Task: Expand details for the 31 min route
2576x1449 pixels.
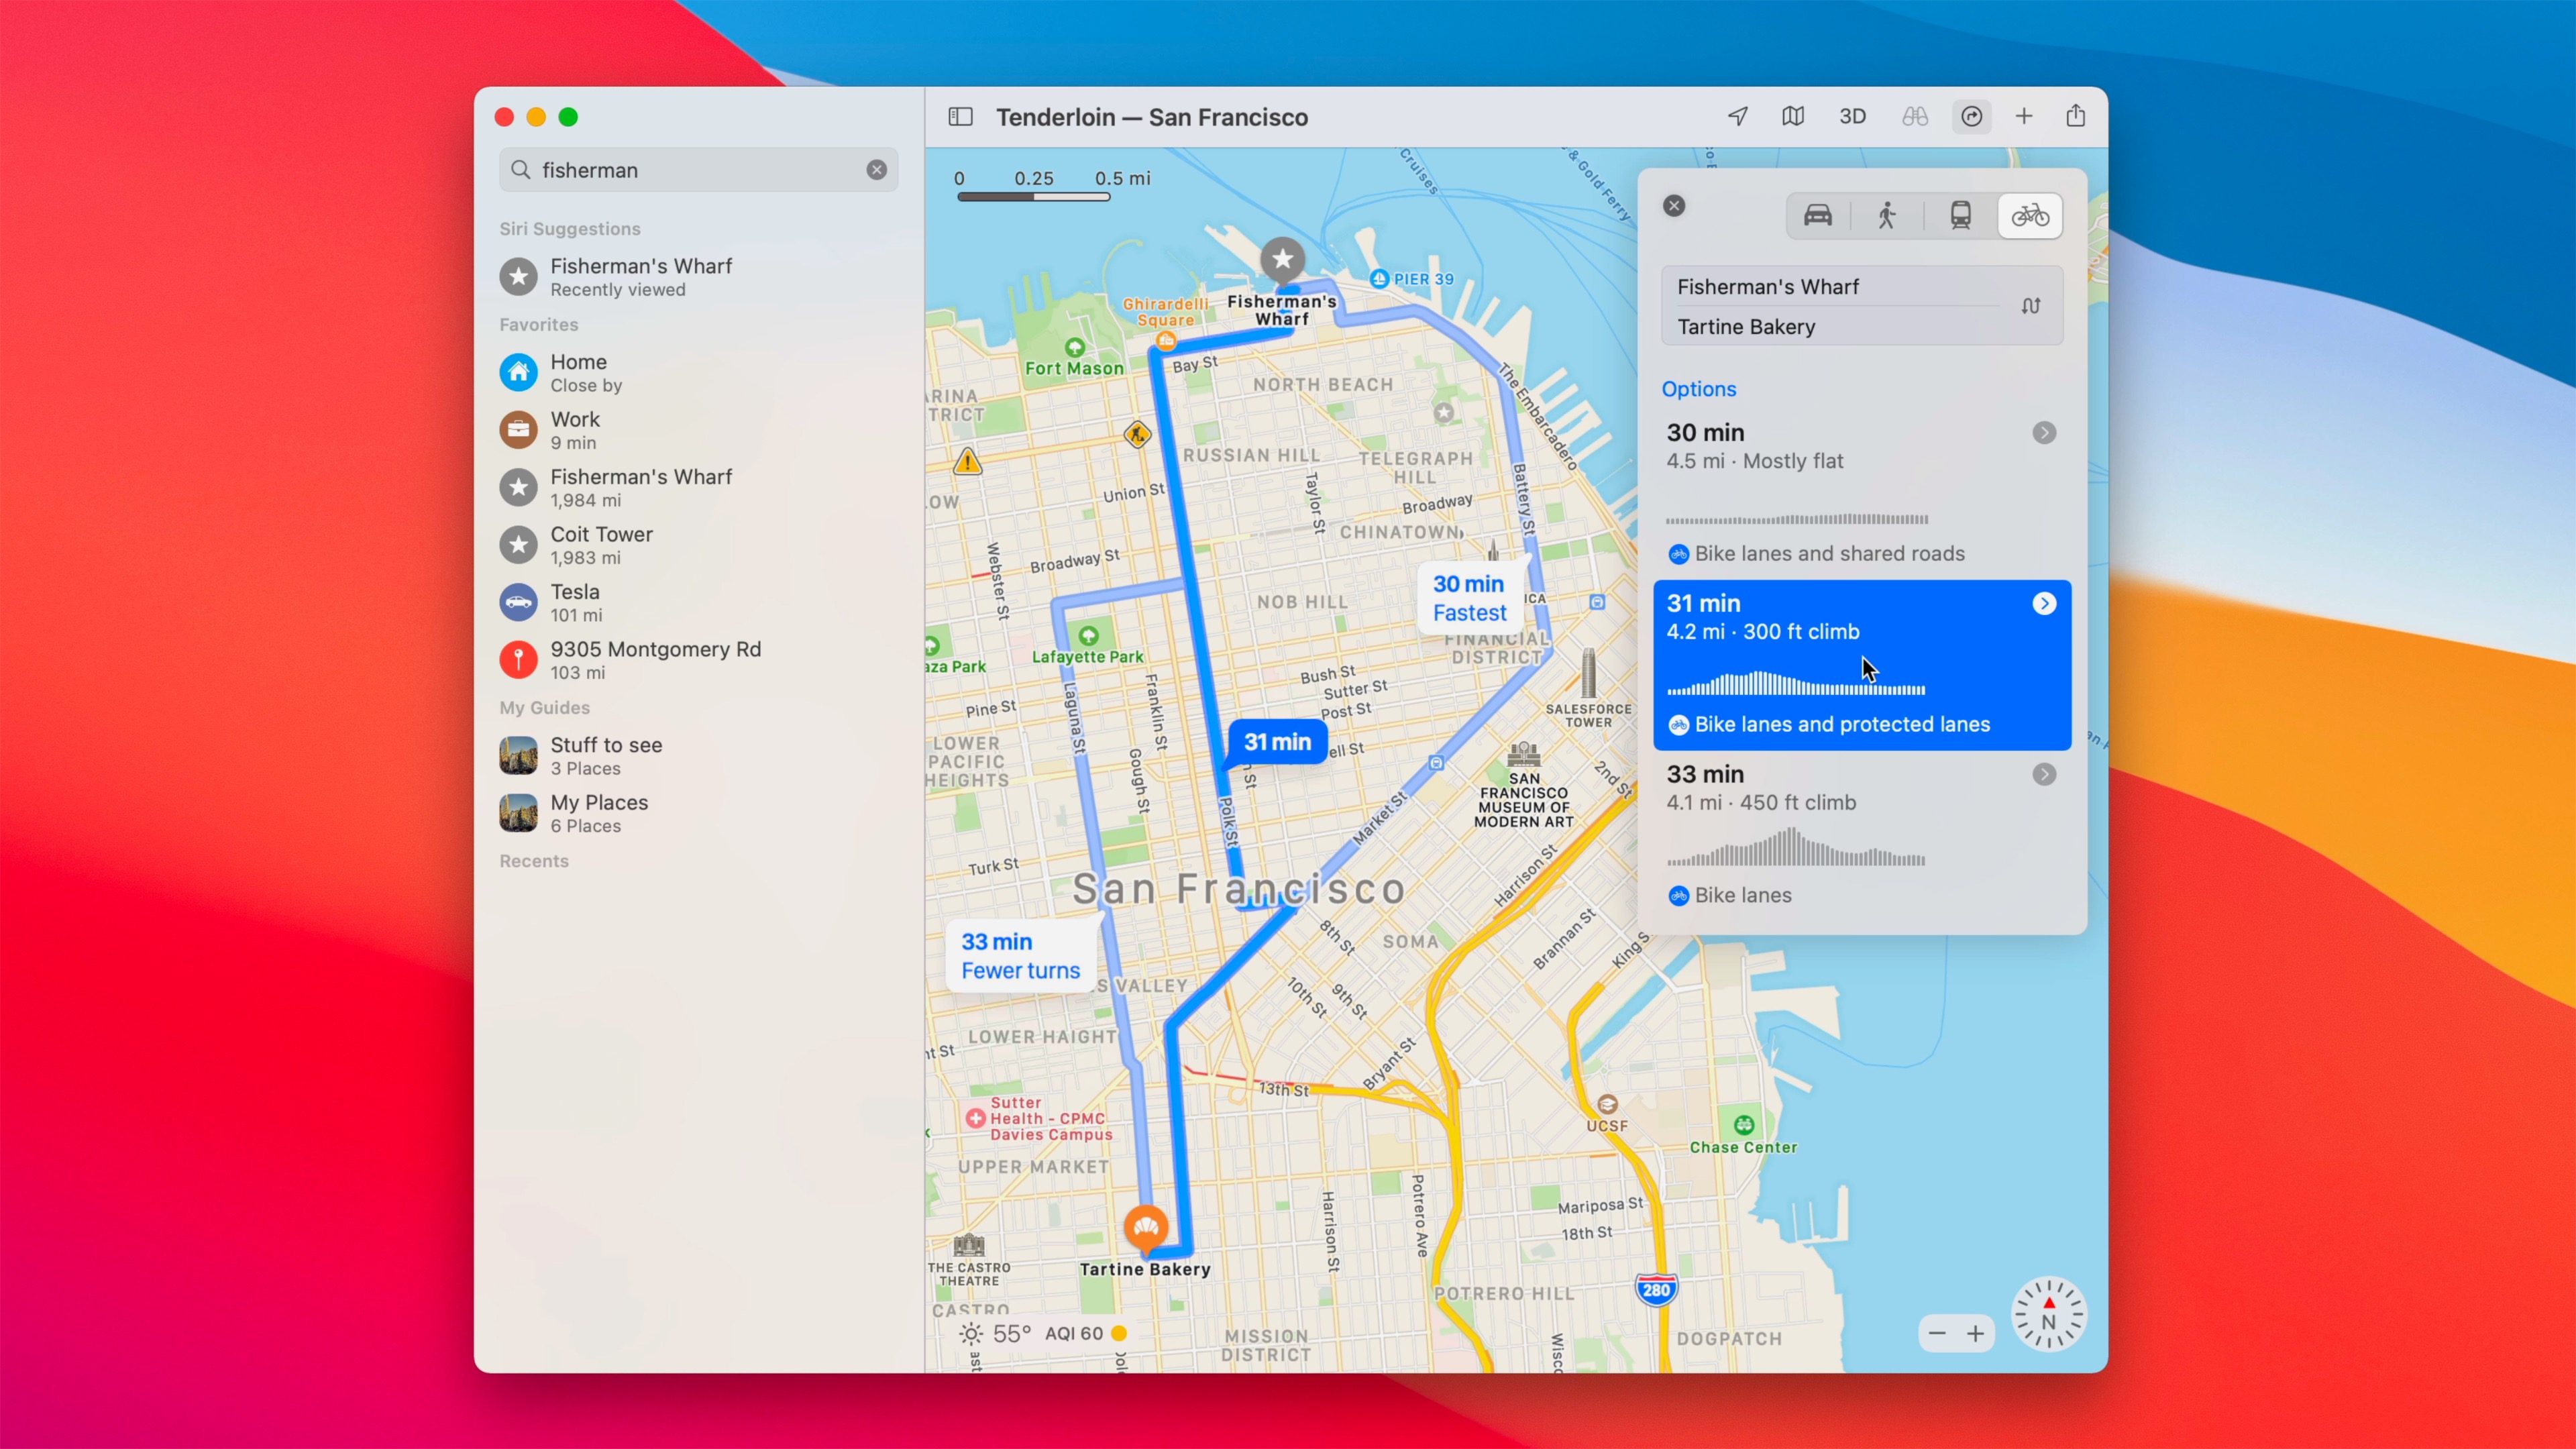Action: coord(2044,603)
